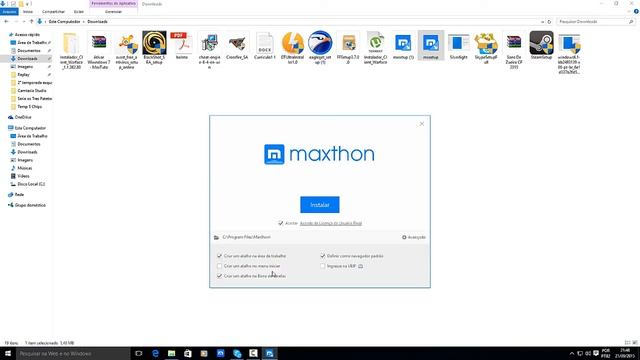This screenshot has height=360, width=640.
Task: Open Microsoft Edge from taskbar
Action: pos(155,353)
